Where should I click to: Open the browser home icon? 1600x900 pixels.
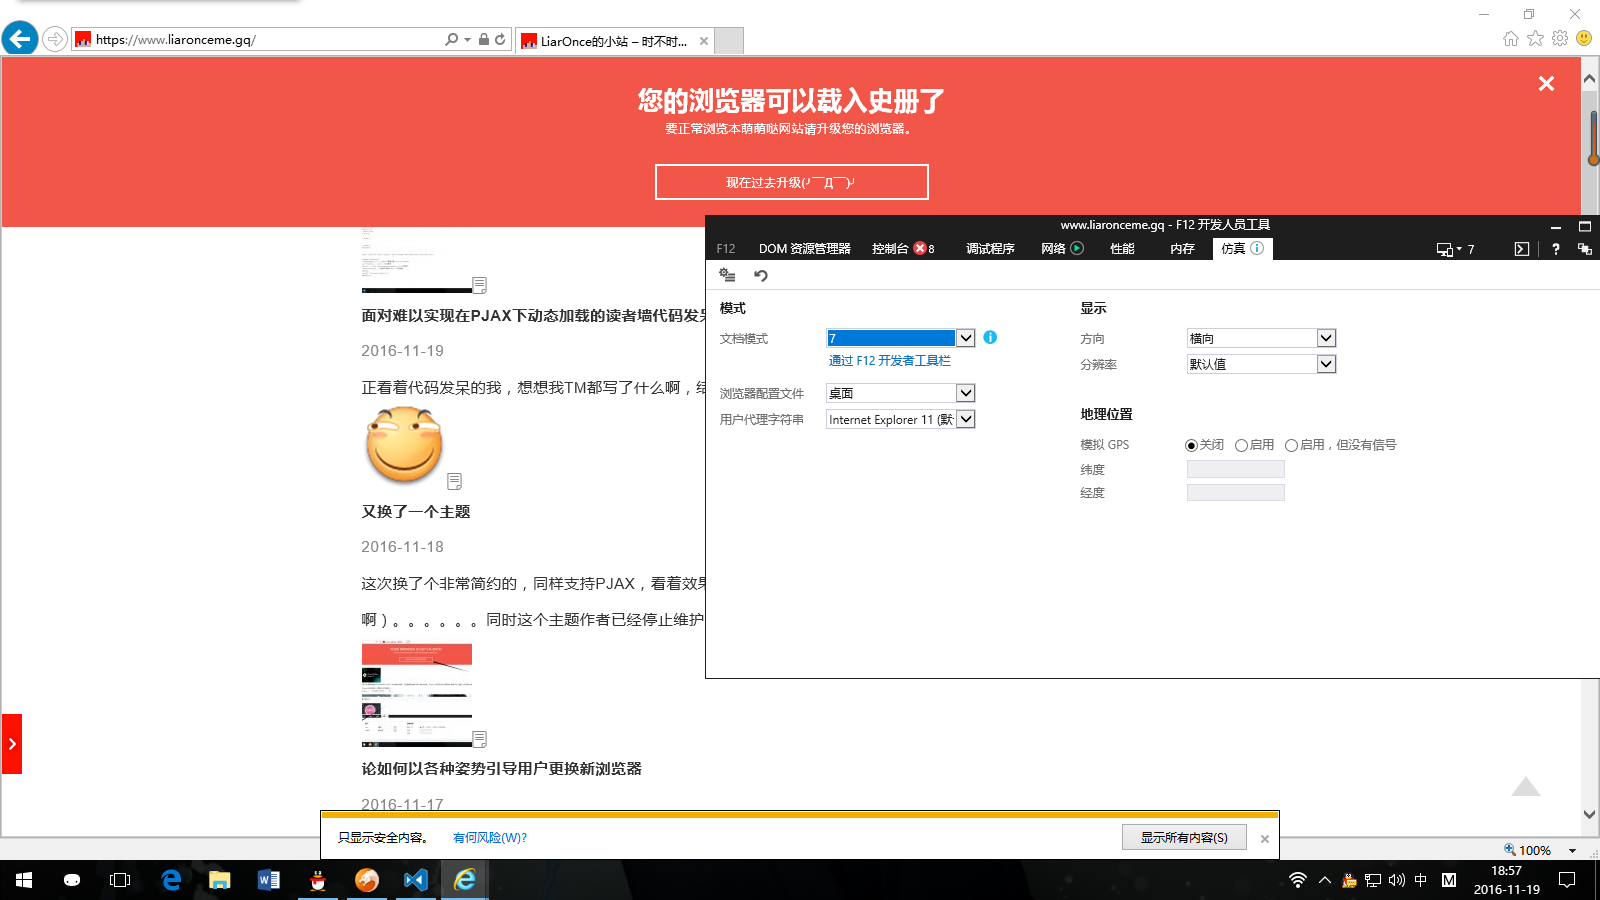coord(1510,39)
